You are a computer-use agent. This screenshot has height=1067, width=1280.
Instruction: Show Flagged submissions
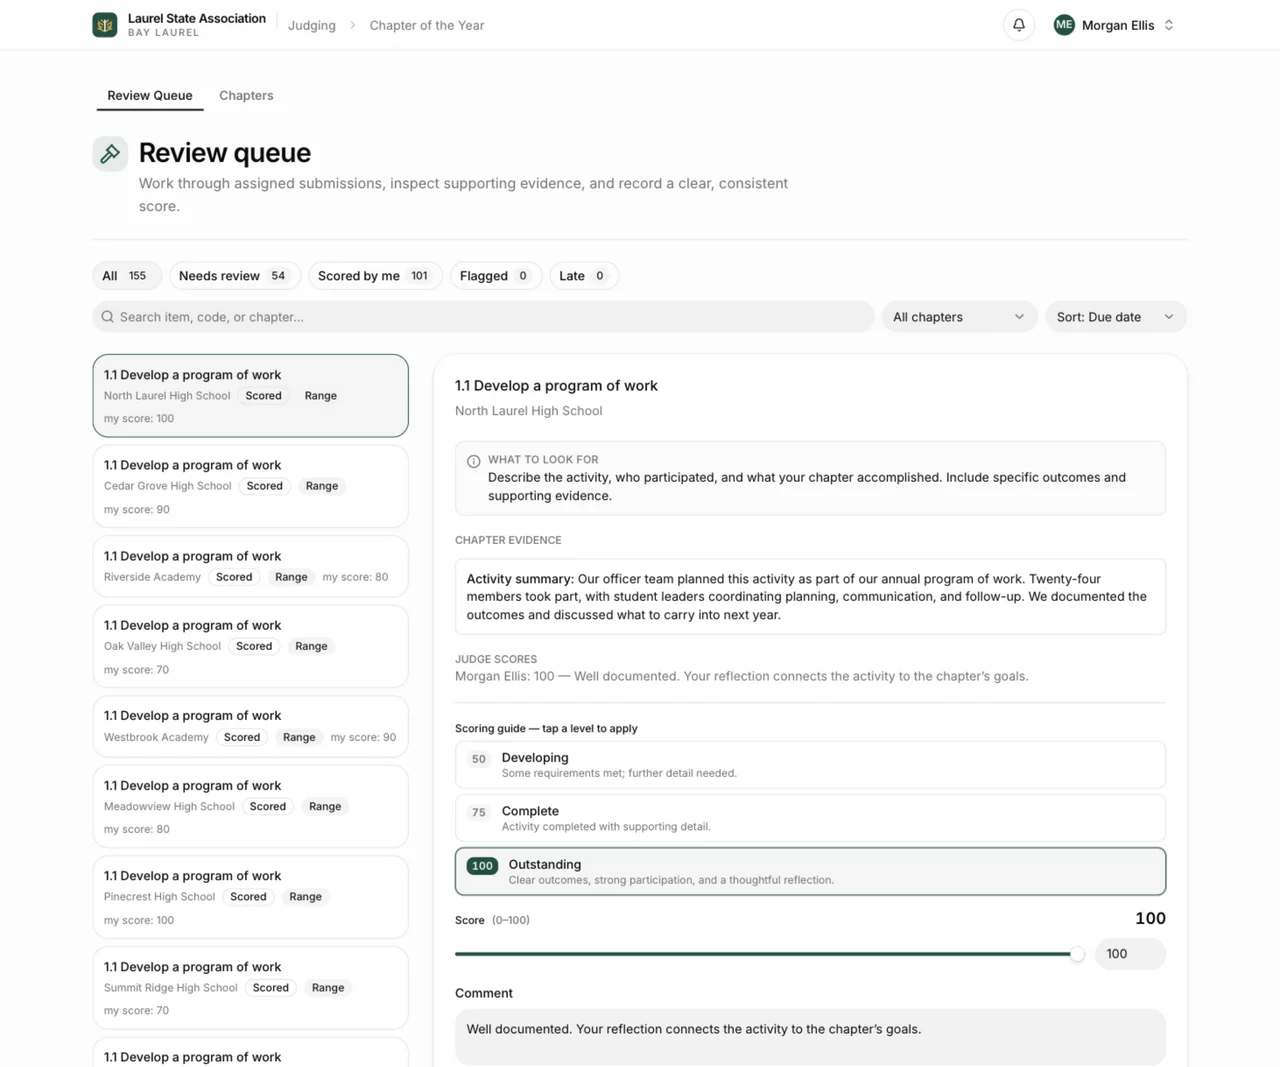495,276
